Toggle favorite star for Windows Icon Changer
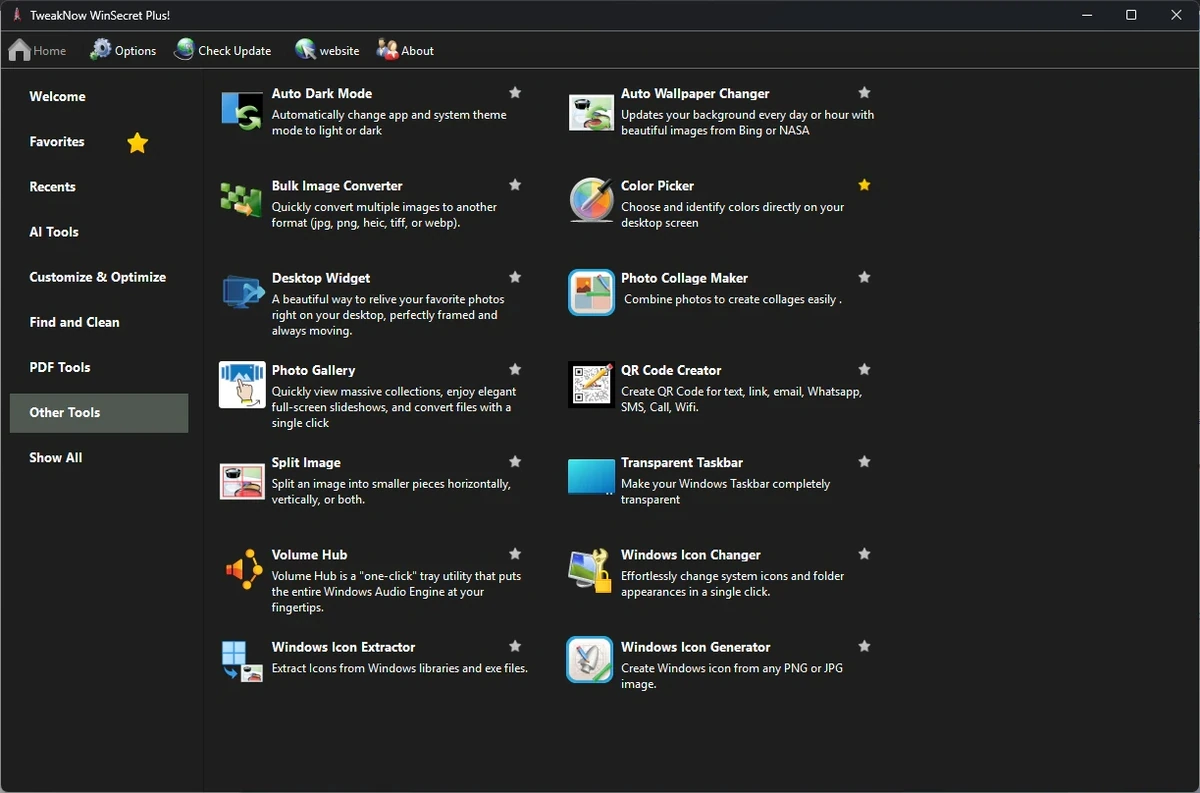The width and height of the screenshot is (1200, 793). coord(865,554)
